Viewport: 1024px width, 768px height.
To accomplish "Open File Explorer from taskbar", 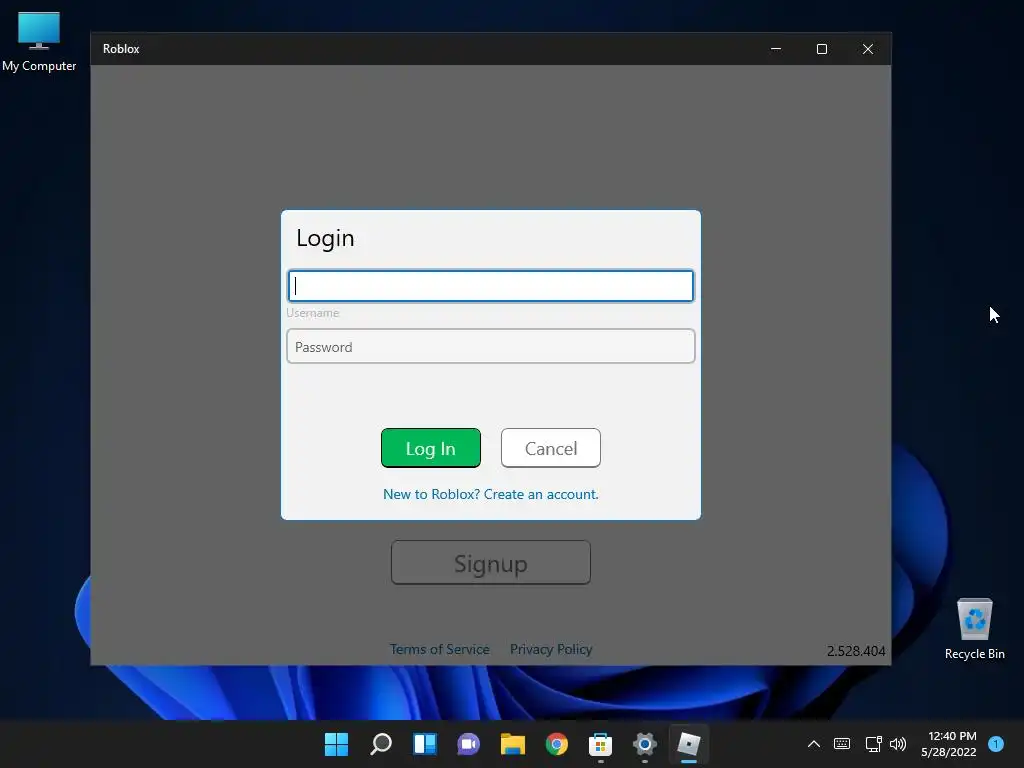I will click(x=513, y=744).
